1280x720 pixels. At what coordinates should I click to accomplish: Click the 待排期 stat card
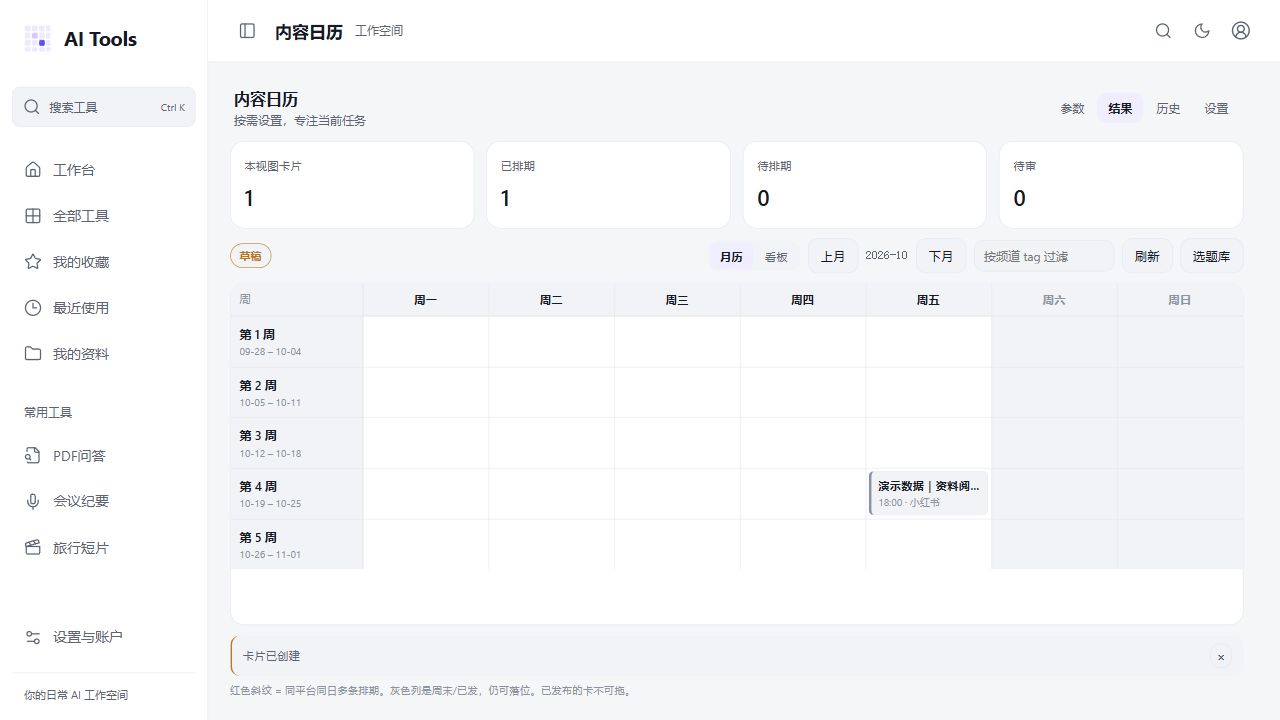click(x=864, y=185)
